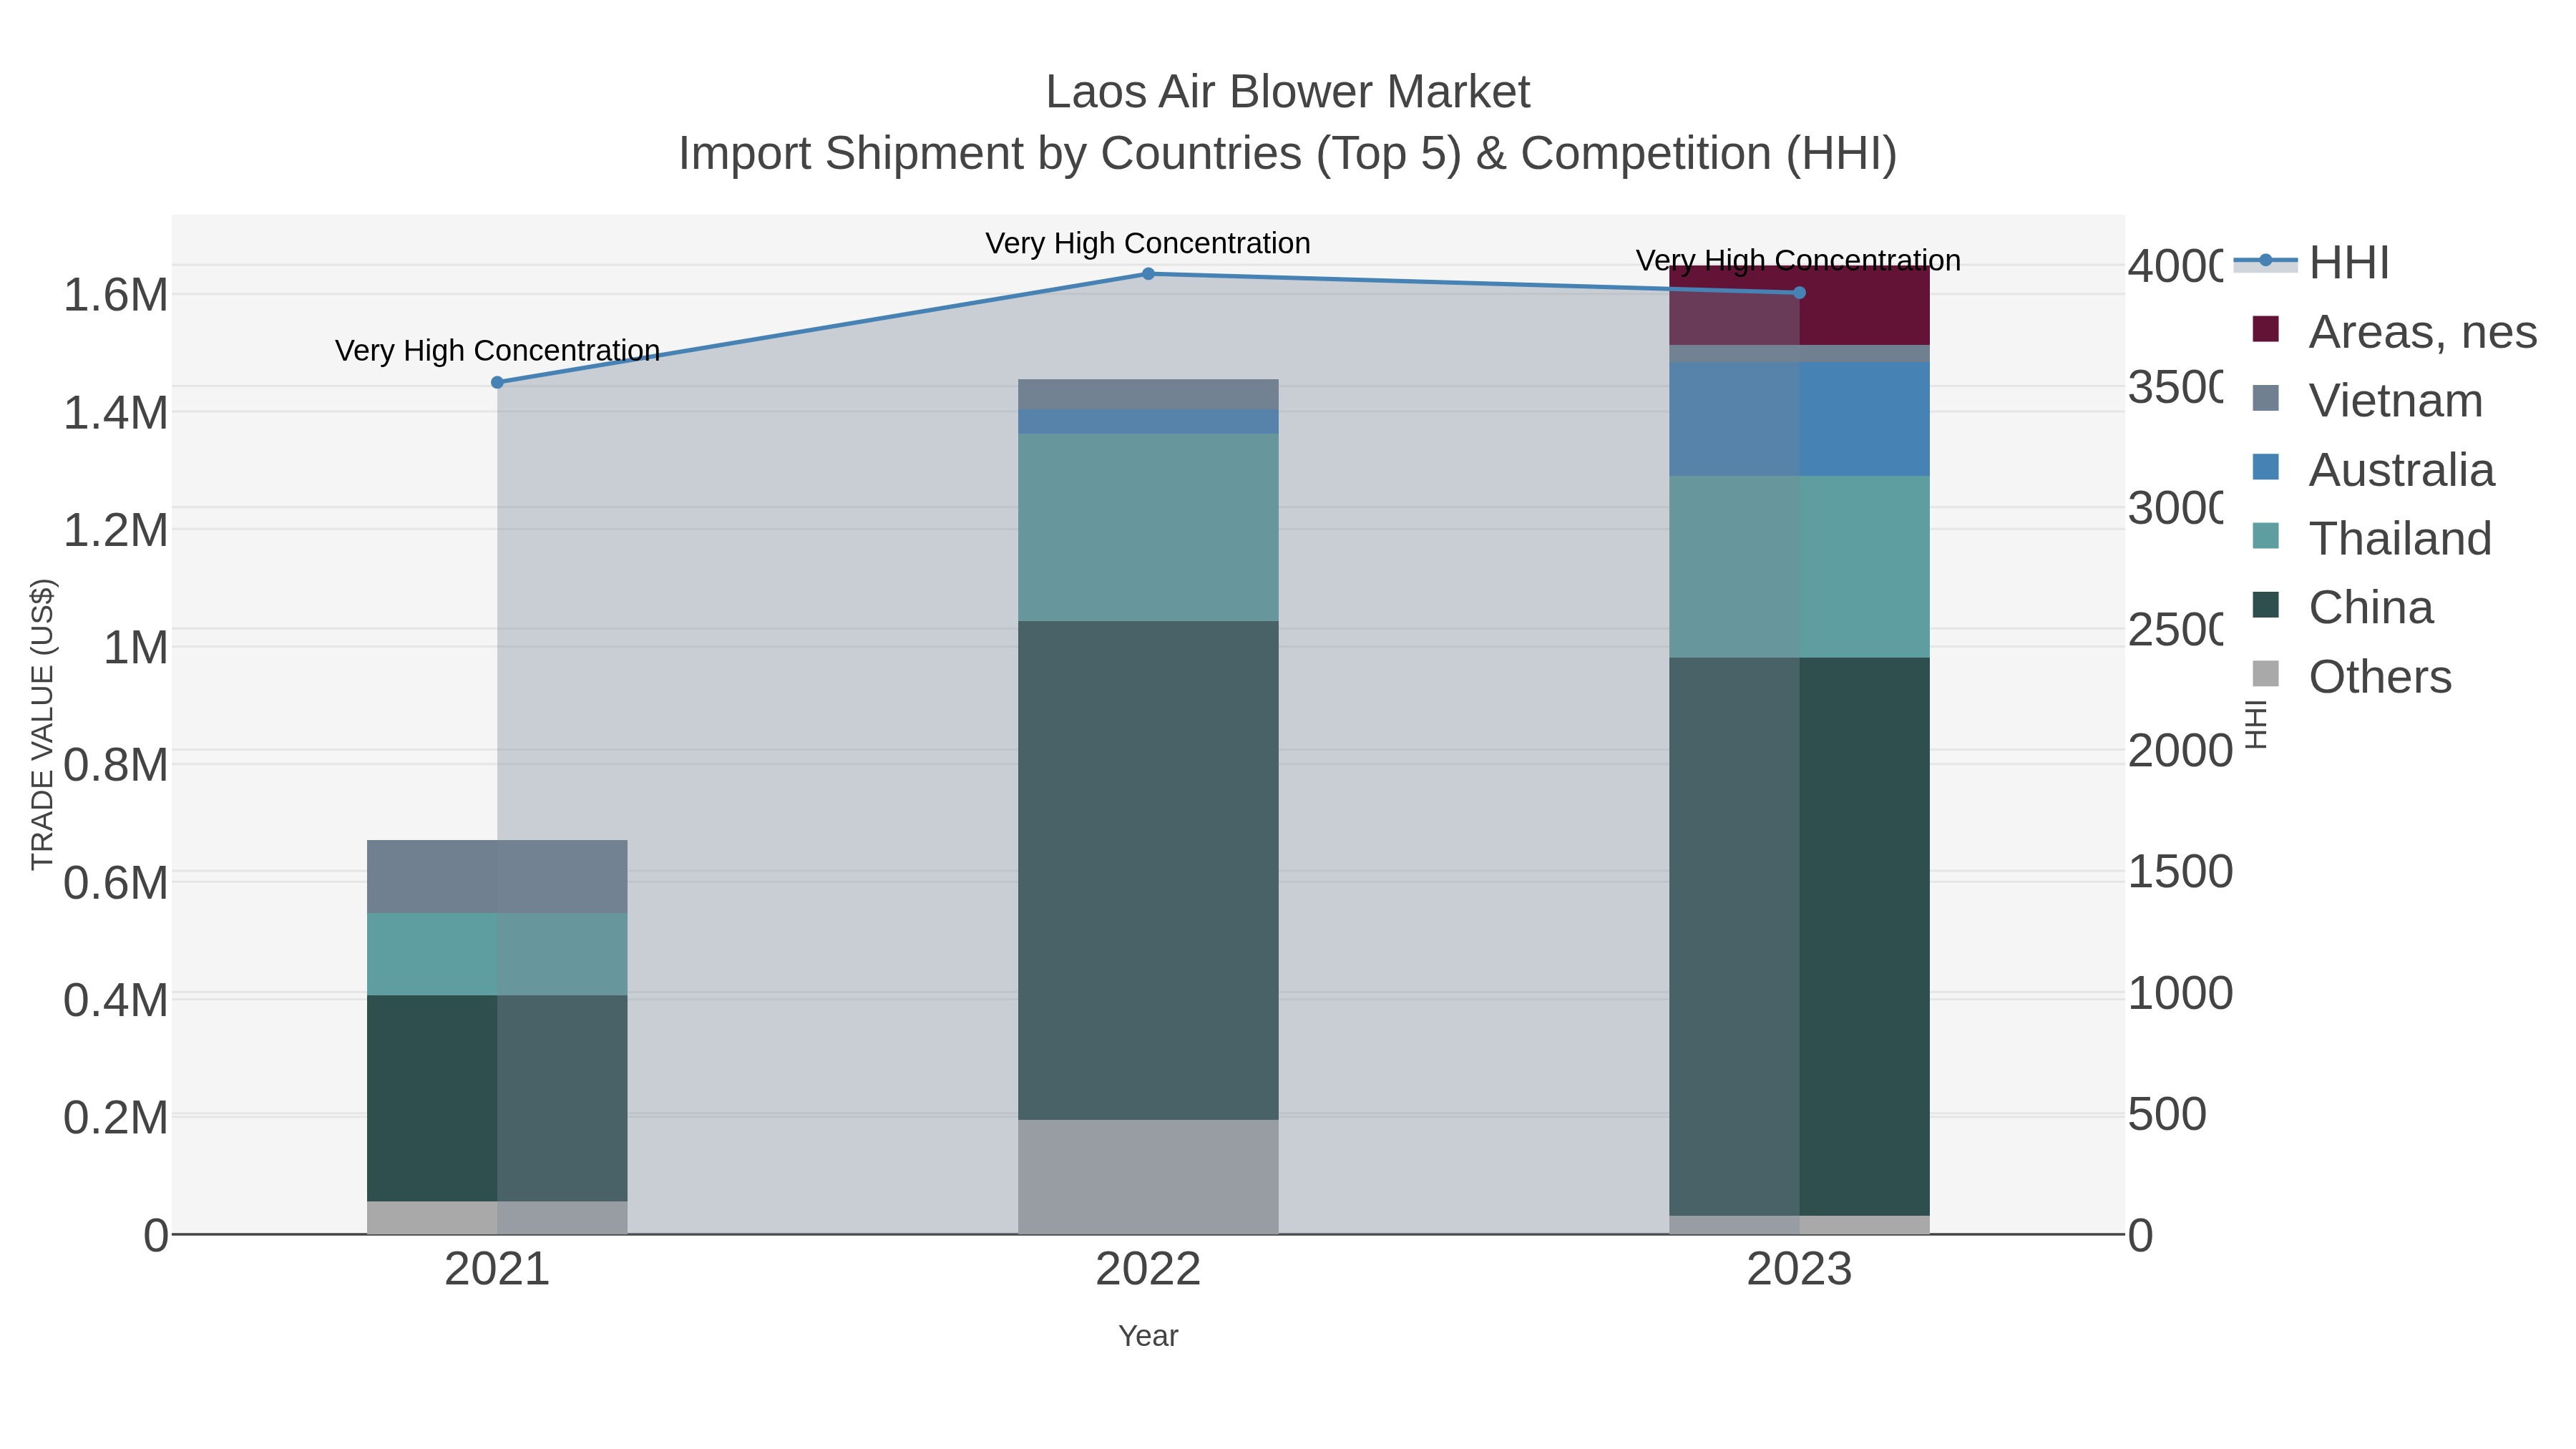Click the Import Shipment by Countries subtitle
Viewport: 2576px width, 1449px height.
click(1288, 153)
